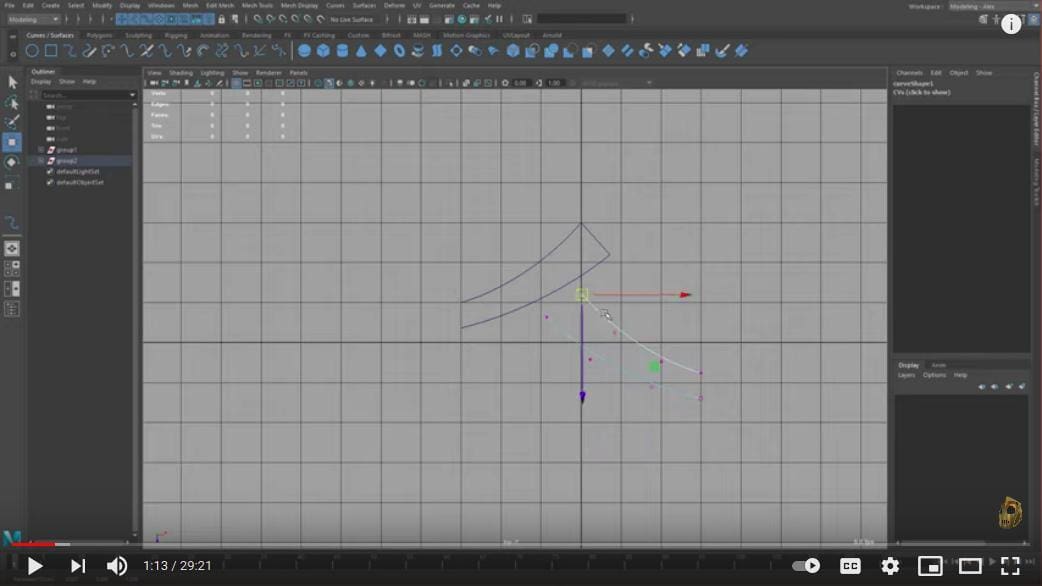Viewport: 1042px width, 586px height.
Task: Open the Channels menu in Channel Box
Action: click(x=909, y=73)
